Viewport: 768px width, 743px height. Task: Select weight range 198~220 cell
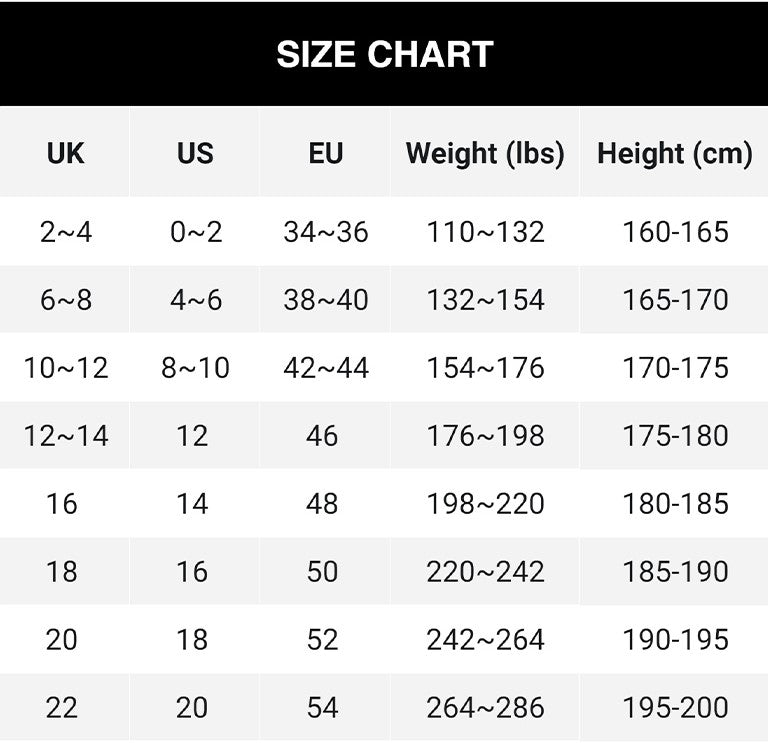click(x=486, y=504)
